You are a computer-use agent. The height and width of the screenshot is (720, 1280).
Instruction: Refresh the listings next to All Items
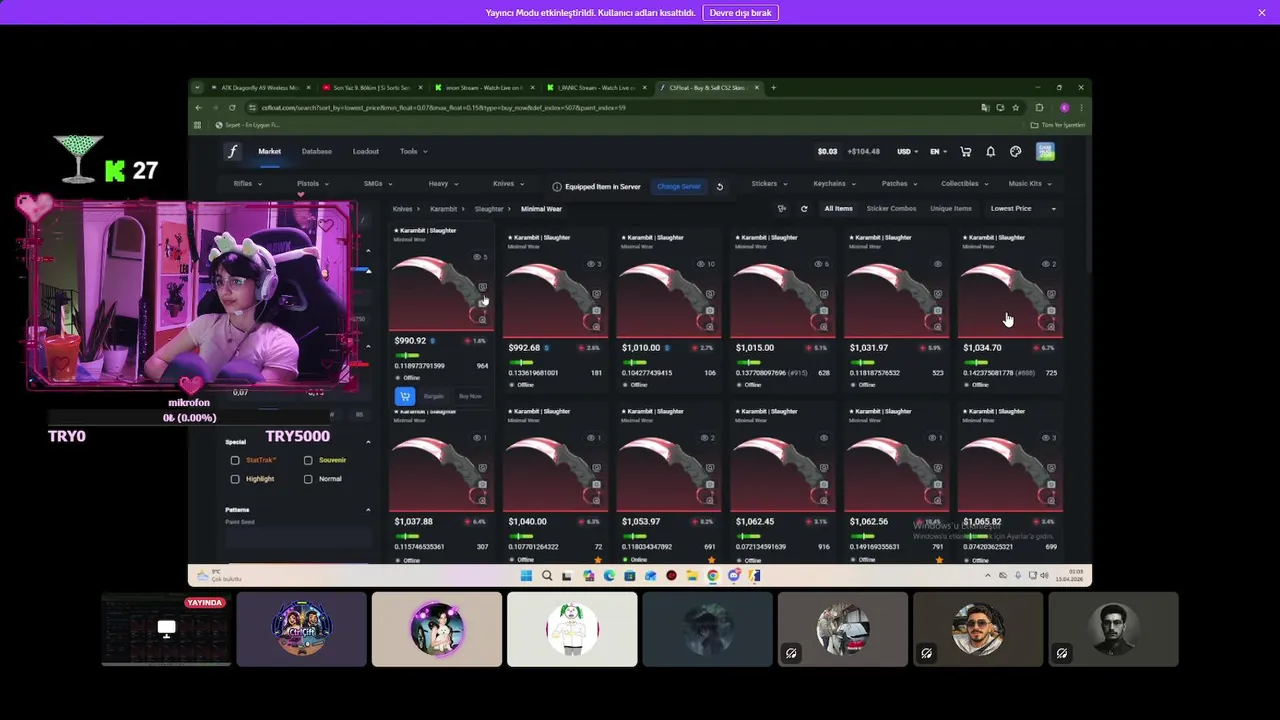(x=804, y=209)
